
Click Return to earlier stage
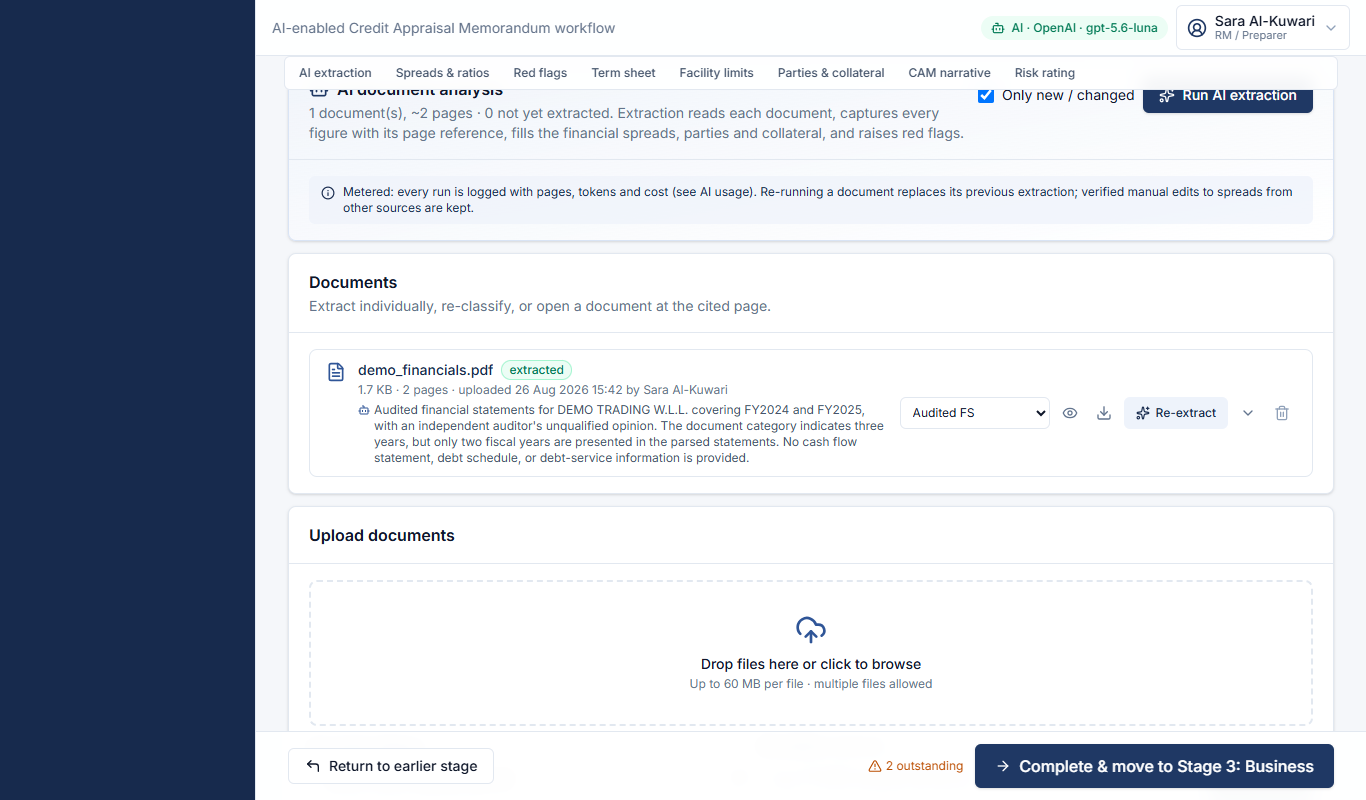point(391,766)
